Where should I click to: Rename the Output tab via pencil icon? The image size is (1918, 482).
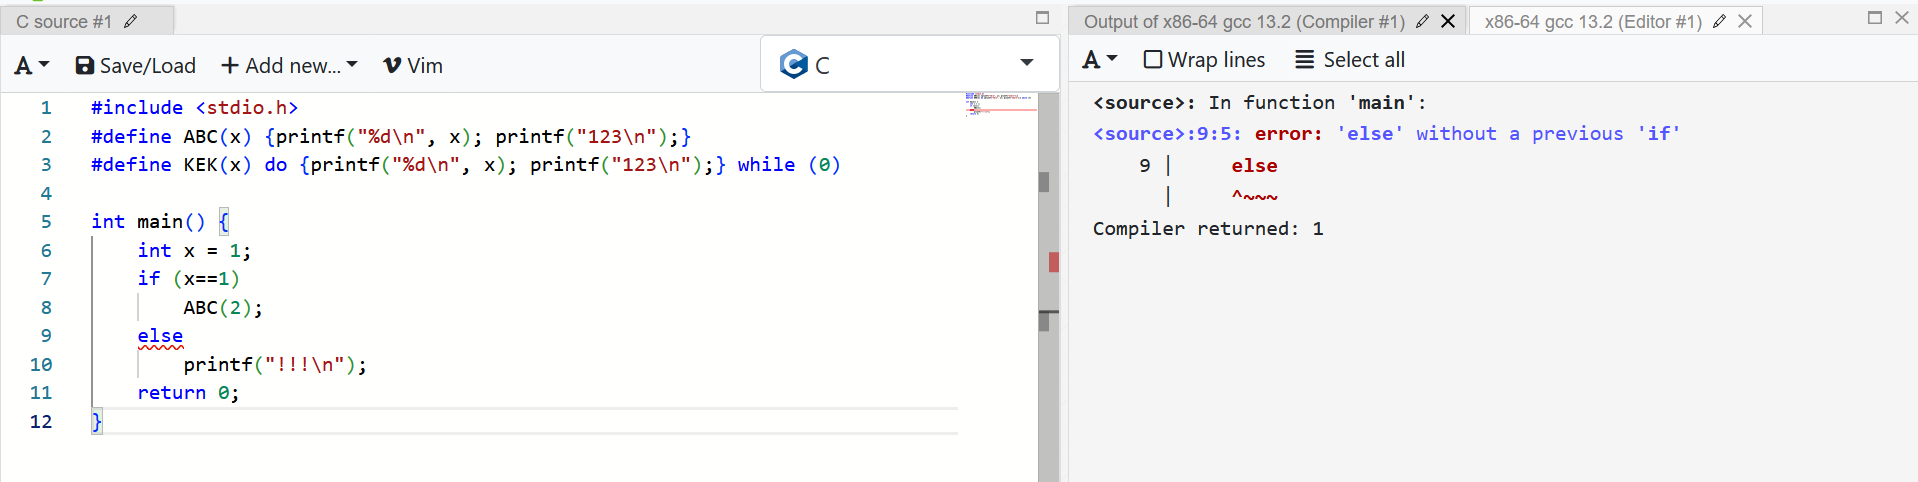(x=1423, y=21)
